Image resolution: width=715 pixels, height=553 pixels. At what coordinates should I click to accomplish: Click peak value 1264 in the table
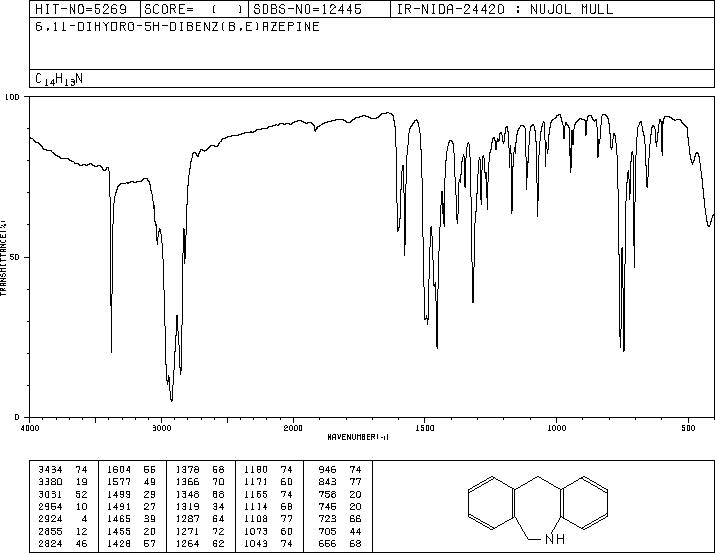[187, 543]
